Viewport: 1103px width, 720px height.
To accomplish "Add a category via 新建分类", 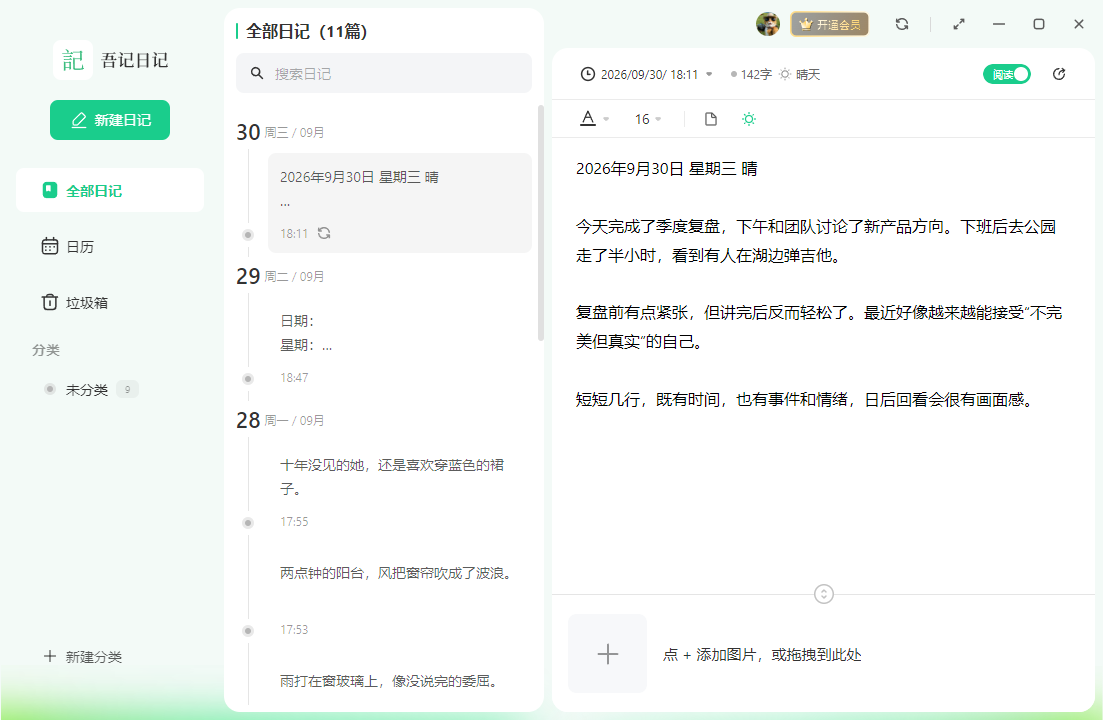I will (83, 657).
